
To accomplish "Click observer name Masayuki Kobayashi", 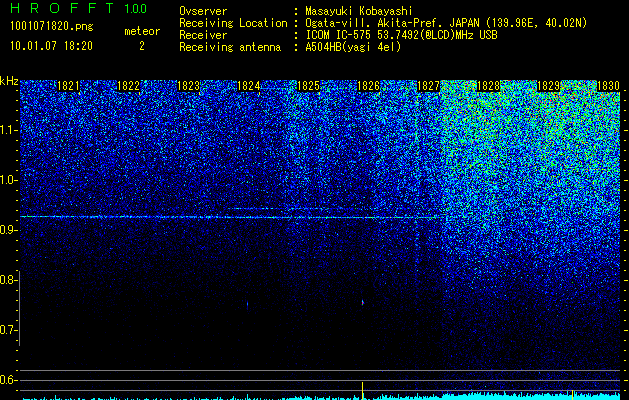I will tap(359, 11).
